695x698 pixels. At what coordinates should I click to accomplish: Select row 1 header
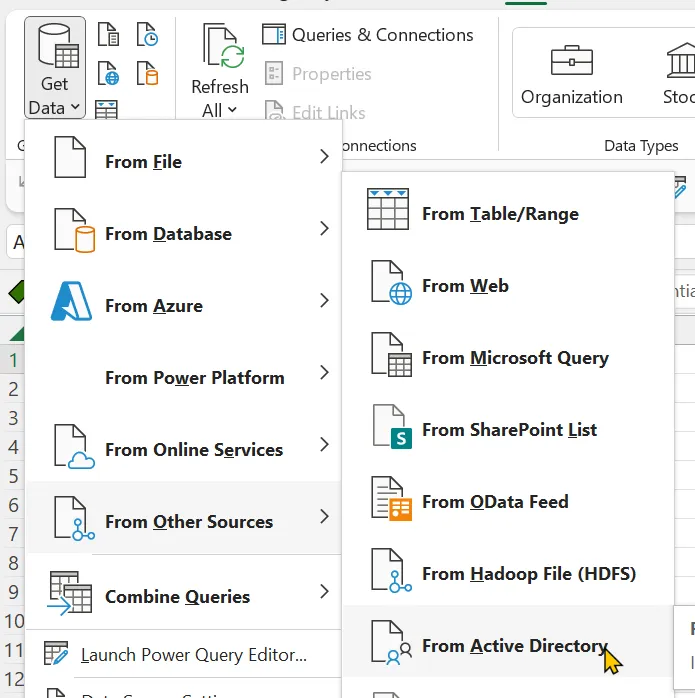pyautogui.click(x=13, y=360)
